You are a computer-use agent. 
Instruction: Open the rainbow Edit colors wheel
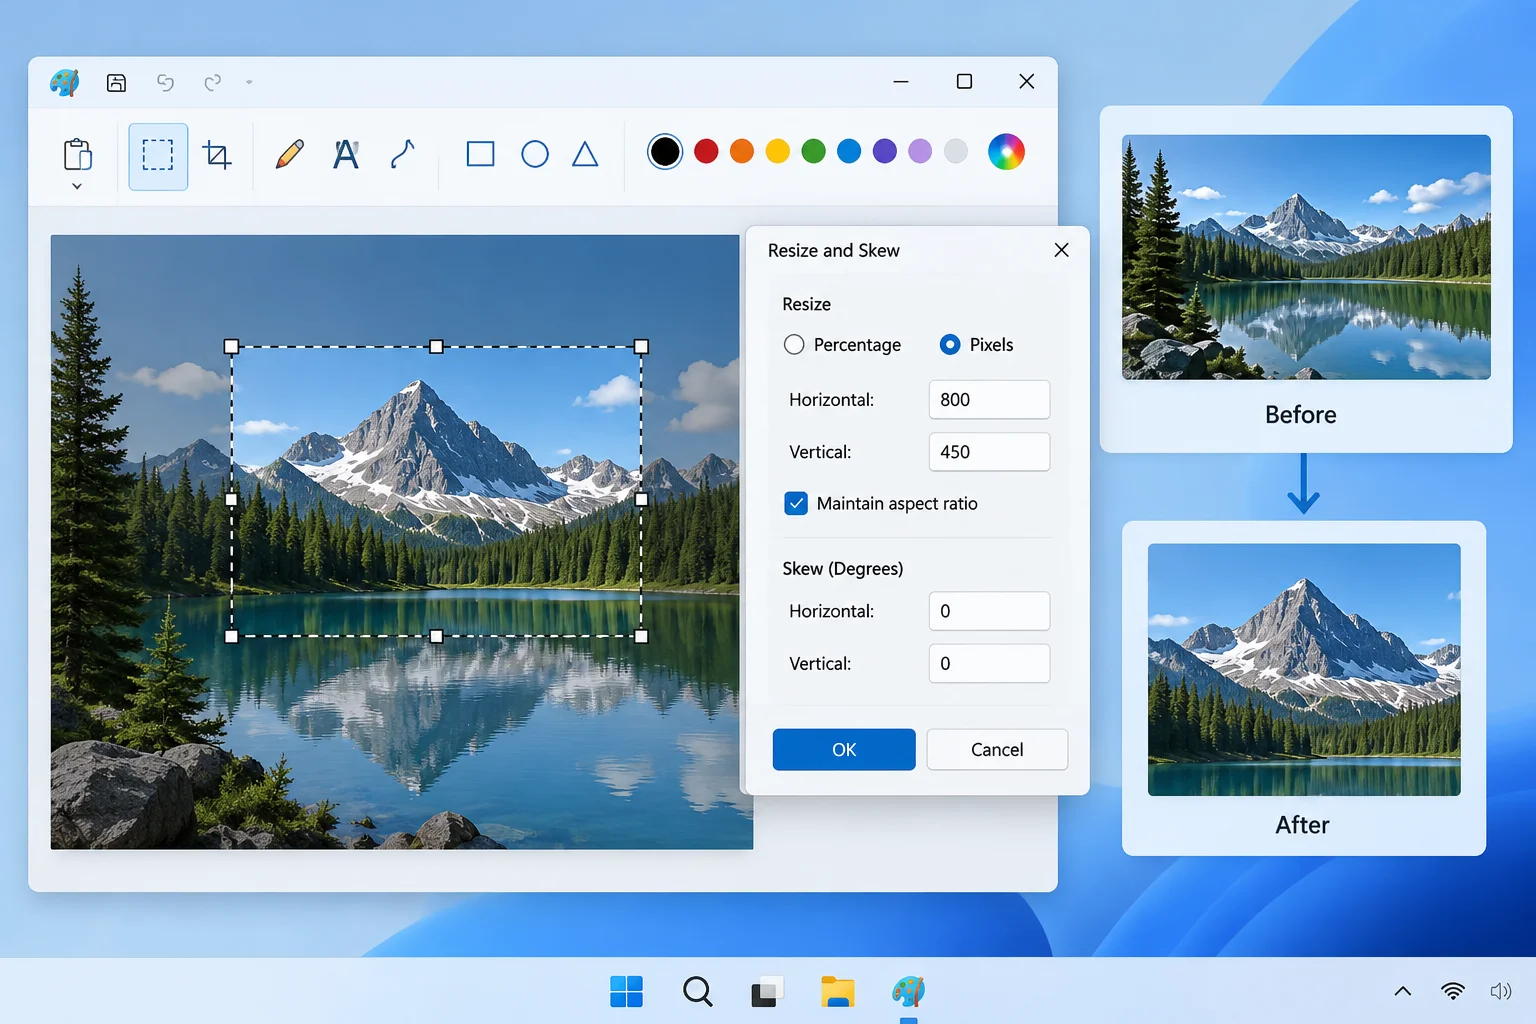[1006, 152]
